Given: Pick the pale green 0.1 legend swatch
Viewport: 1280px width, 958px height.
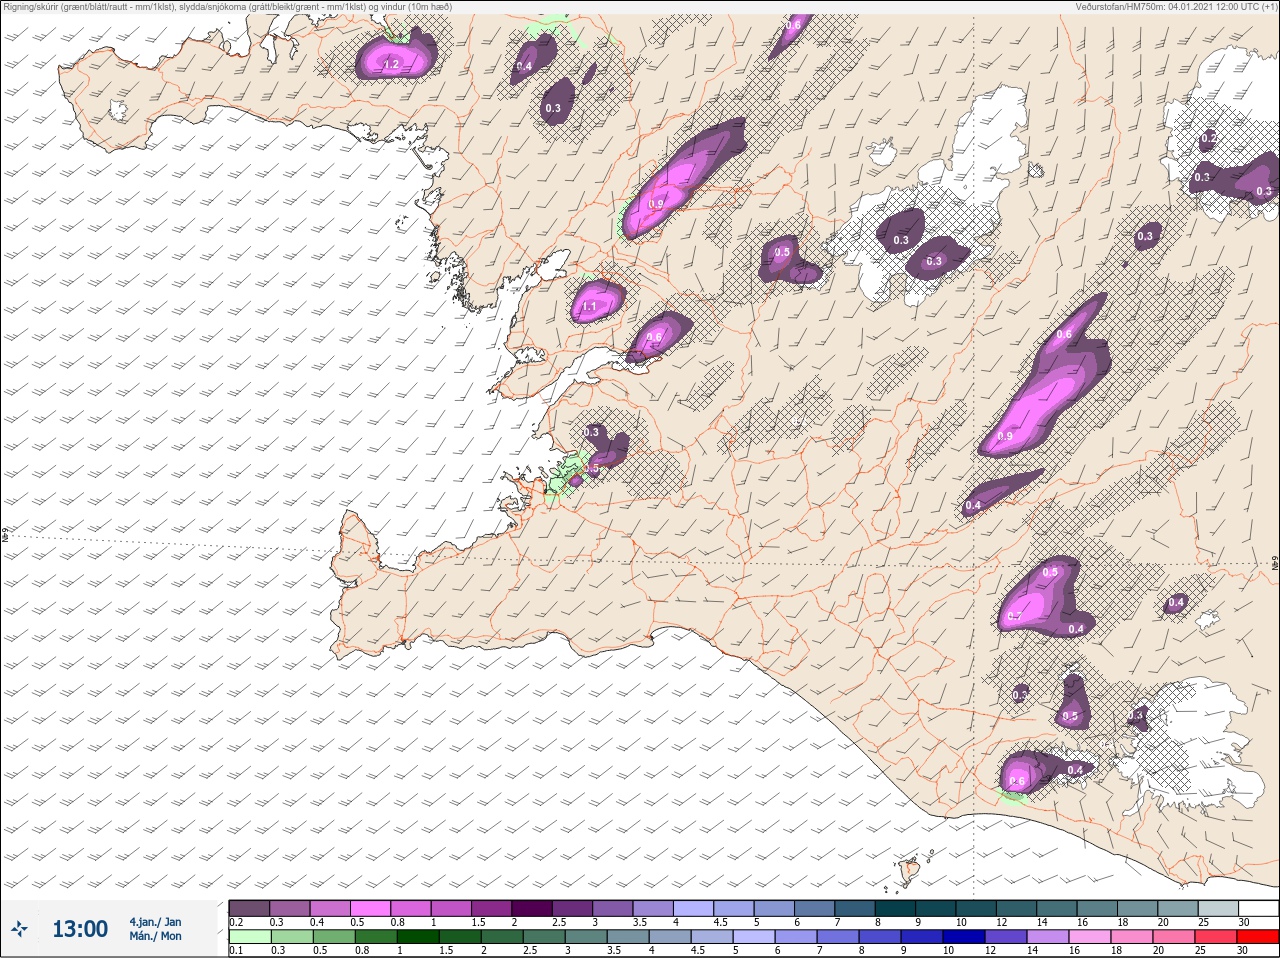Looking at the screenshot, I should point(249,937).
